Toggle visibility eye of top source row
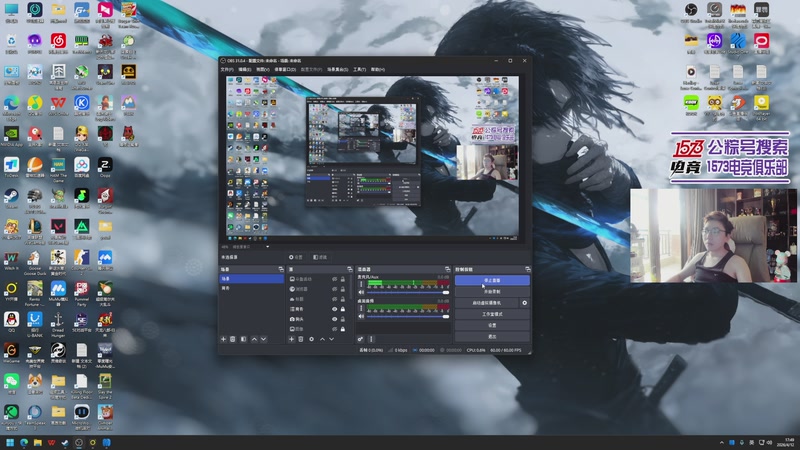The height and width of the screenshot is (450, 800). tap(335, 279)
